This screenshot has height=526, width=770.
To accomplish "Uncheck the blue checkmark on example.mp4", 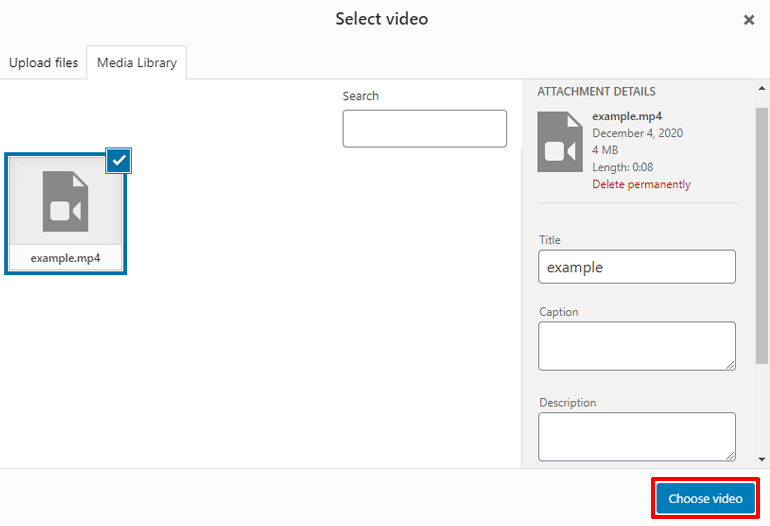I will pyautogui.click(x=119, y=160).
